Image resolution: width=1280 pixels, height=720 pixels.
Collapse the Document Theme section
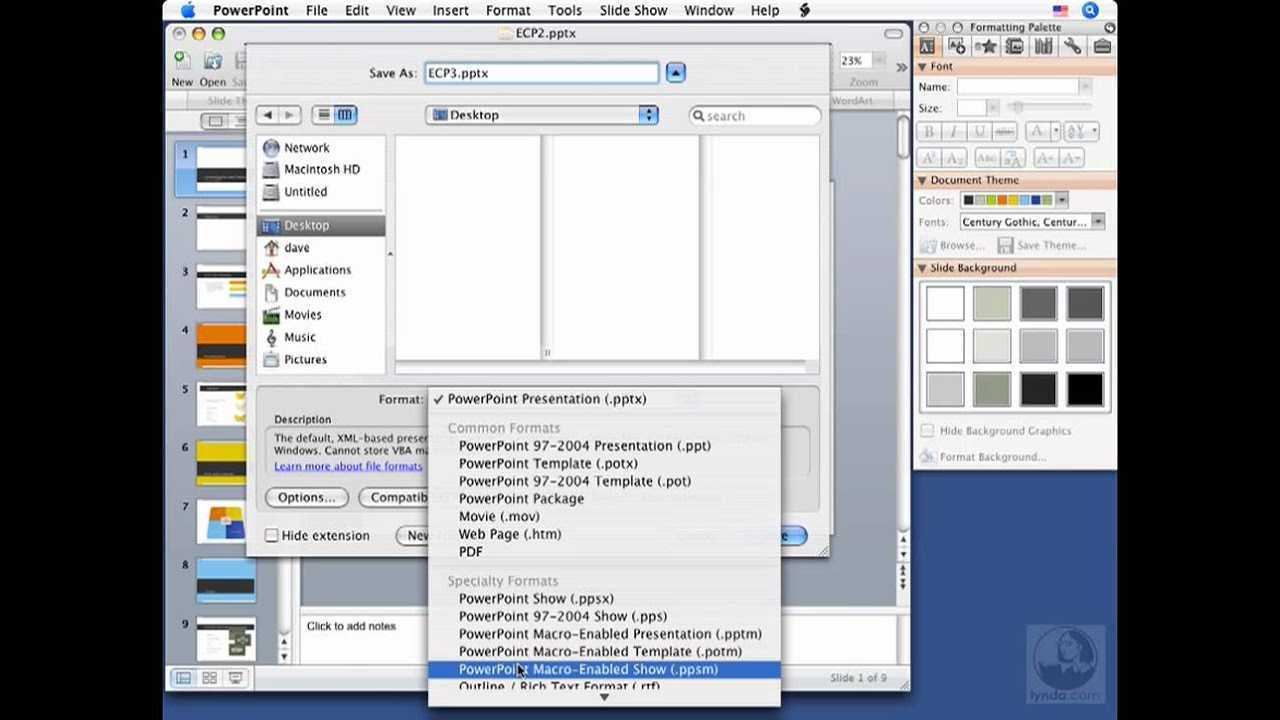(x=923, y=180)
